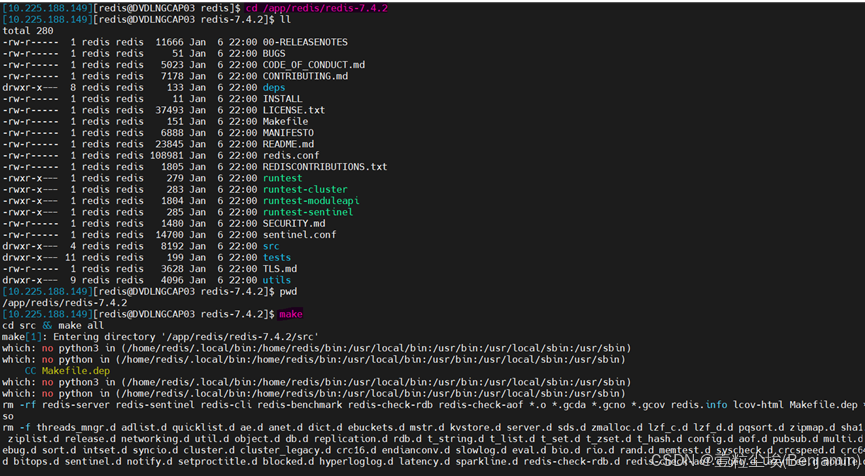Select CONTRIBUTING.md file name

pyautogui.click(x=305, y=76)
